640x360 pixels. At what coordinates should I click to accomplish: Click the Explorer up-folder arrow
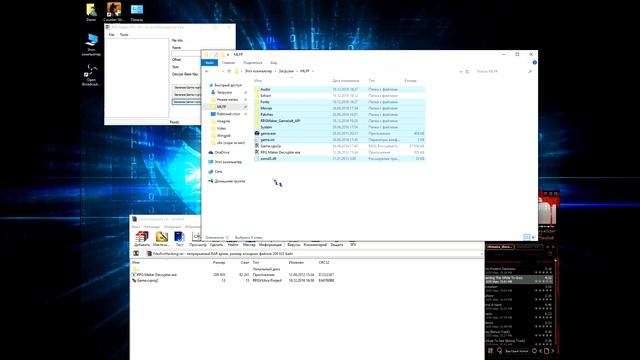229,71
